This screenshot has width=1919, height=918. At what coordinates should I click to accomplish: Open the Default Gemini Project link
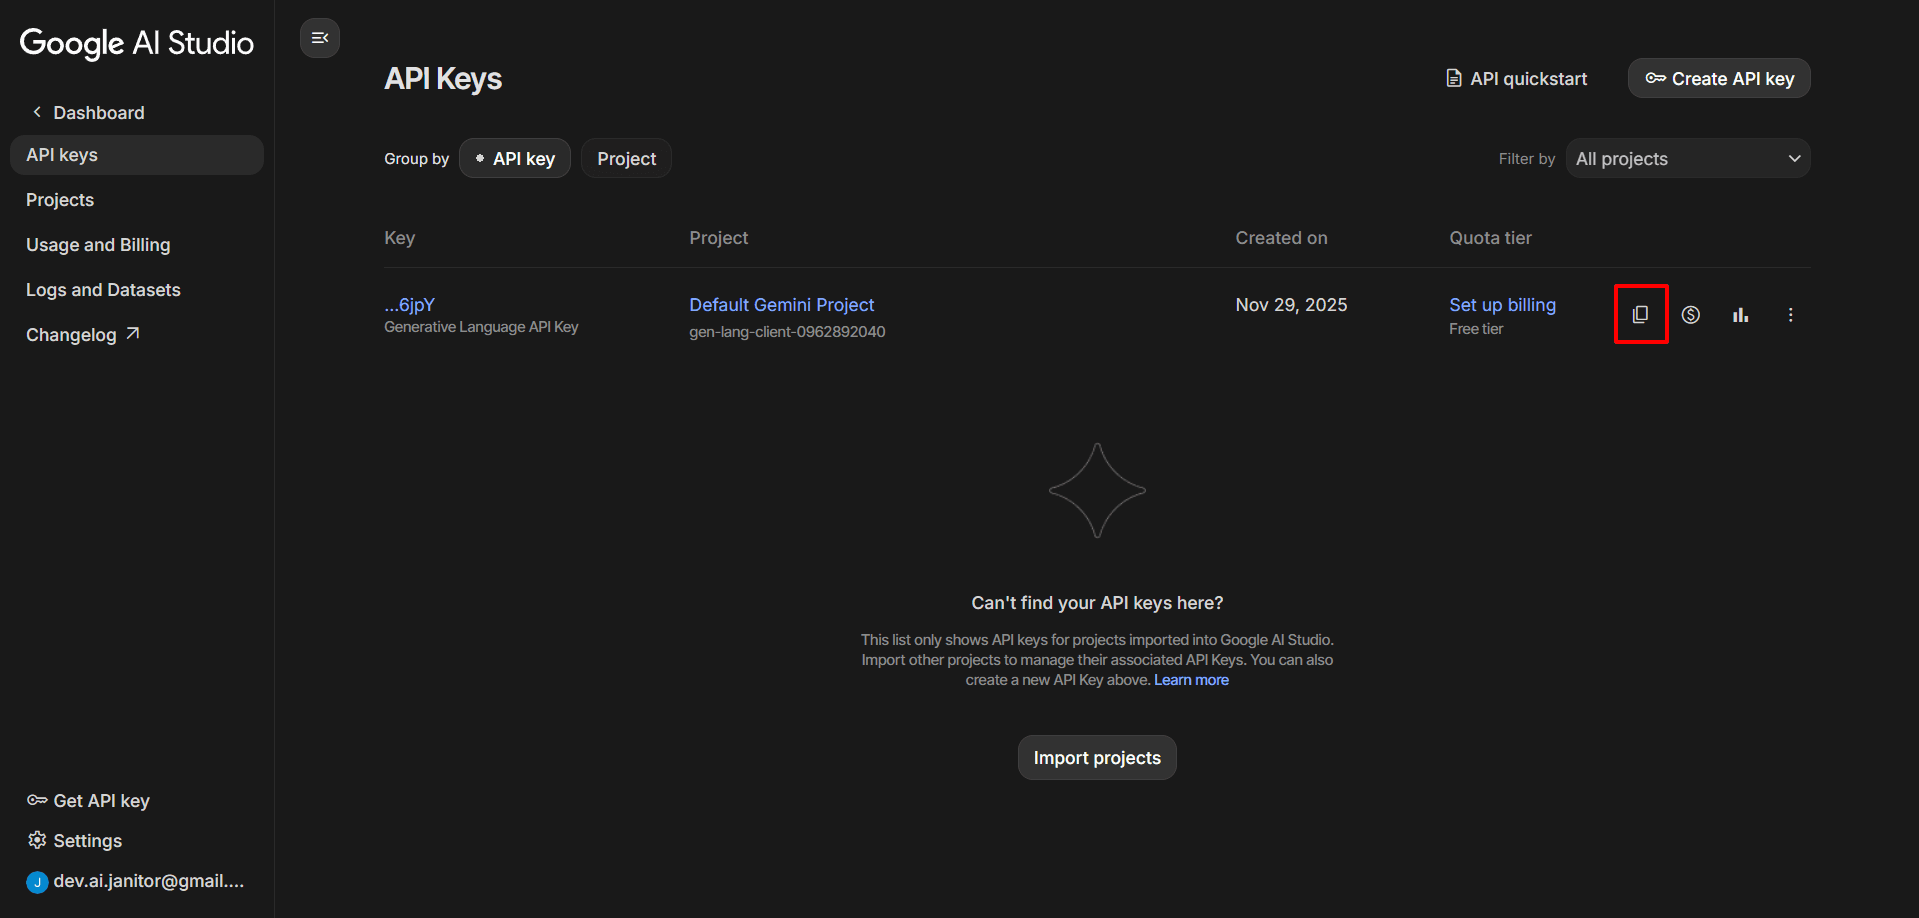coord(781,305)
